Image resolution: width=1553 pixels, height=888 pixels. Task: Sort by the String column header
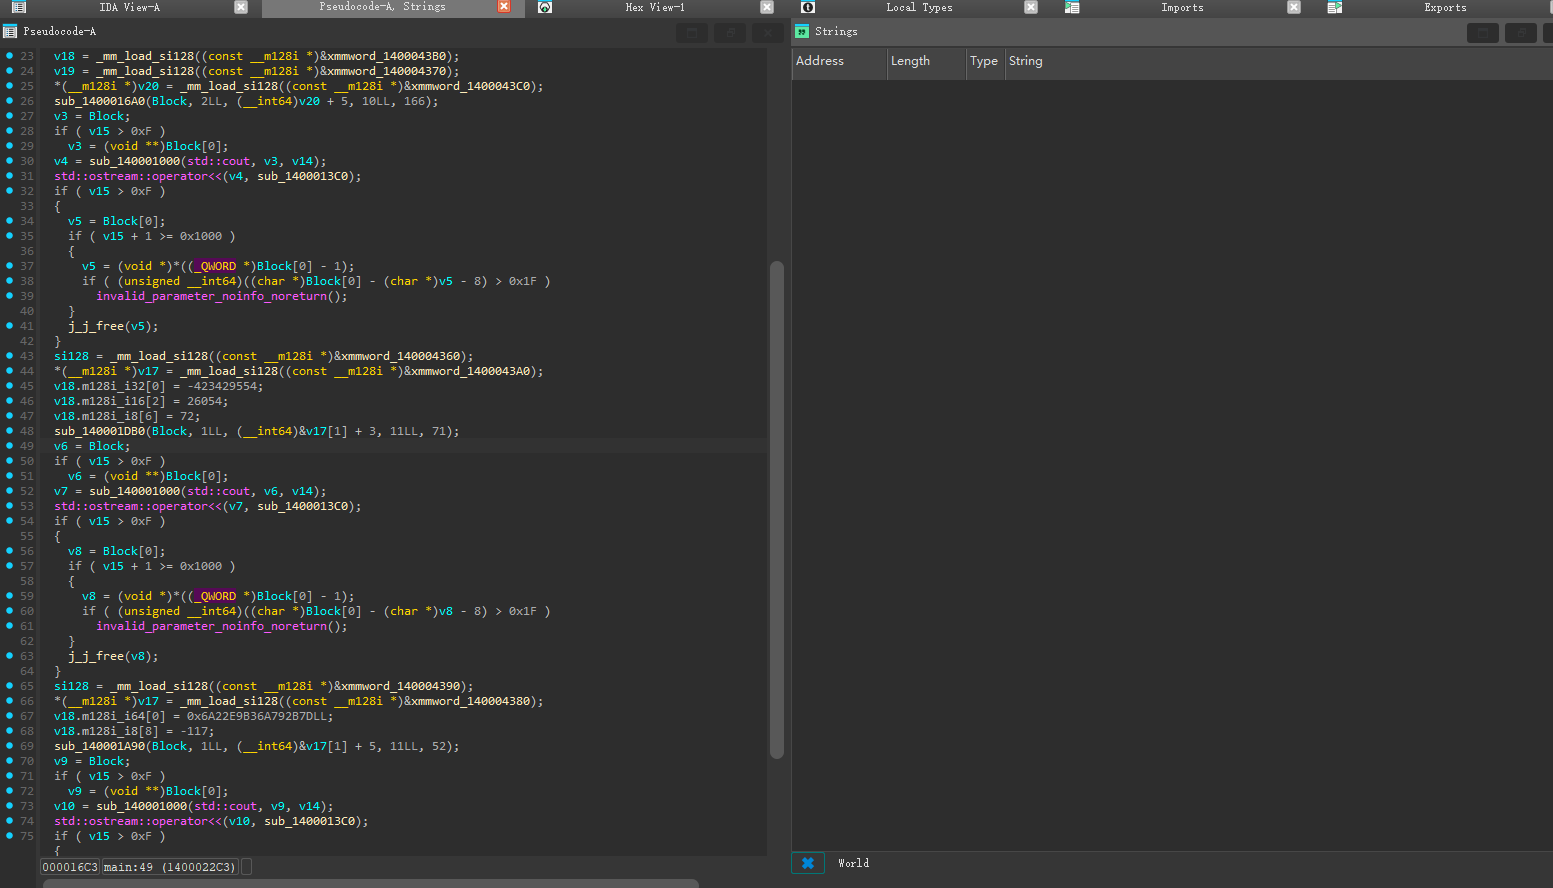[1278, 62]
